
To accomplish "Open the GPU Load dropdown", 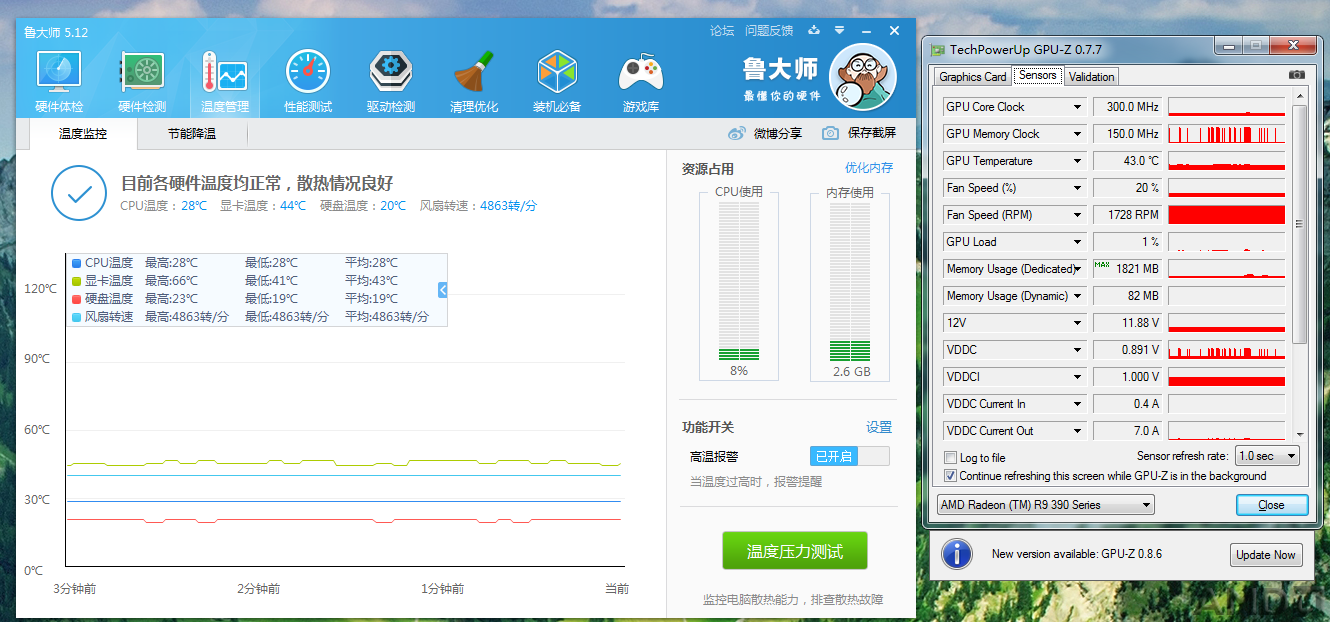I will coord(1078,242).
